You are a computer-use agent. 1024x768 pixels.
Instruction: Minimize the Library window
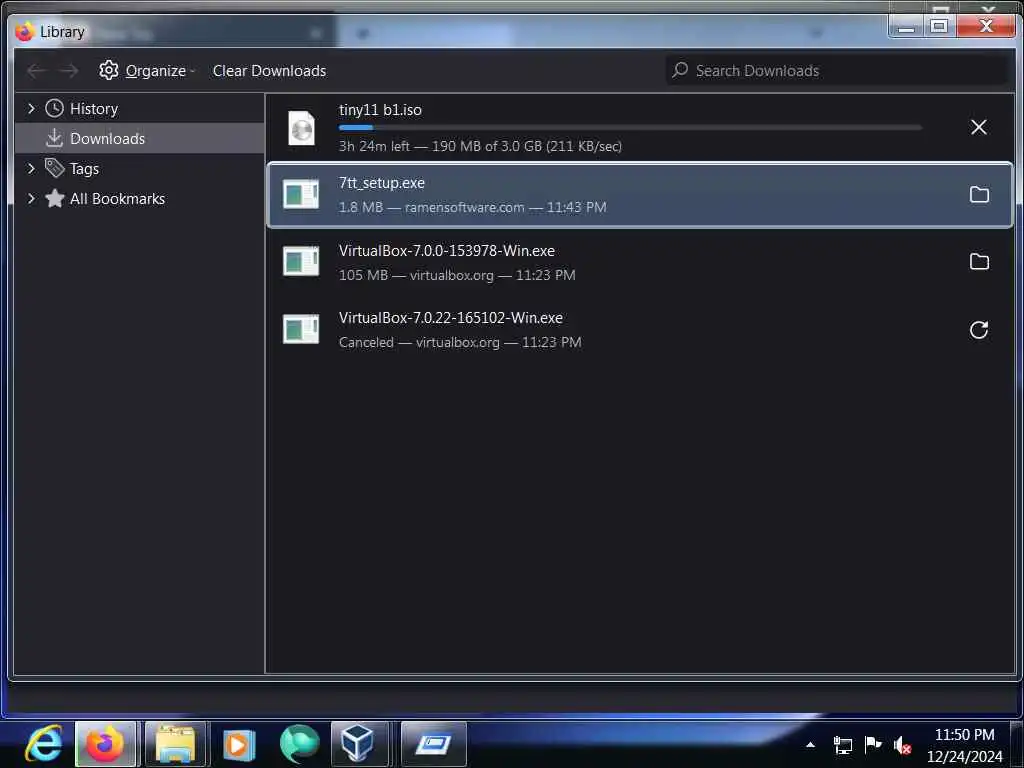906,27
